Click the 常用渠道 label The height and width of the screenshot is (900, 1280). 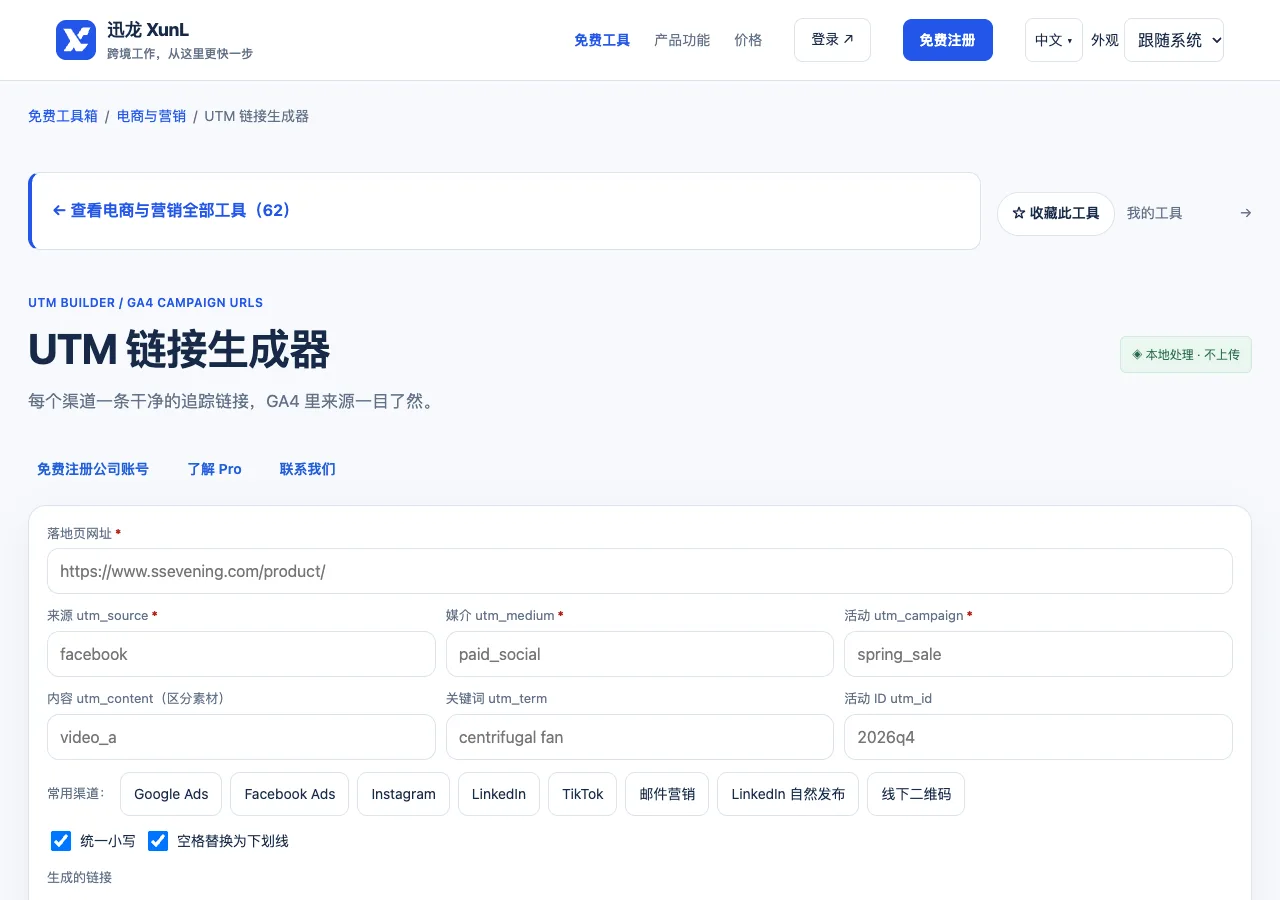click(76, 793)
